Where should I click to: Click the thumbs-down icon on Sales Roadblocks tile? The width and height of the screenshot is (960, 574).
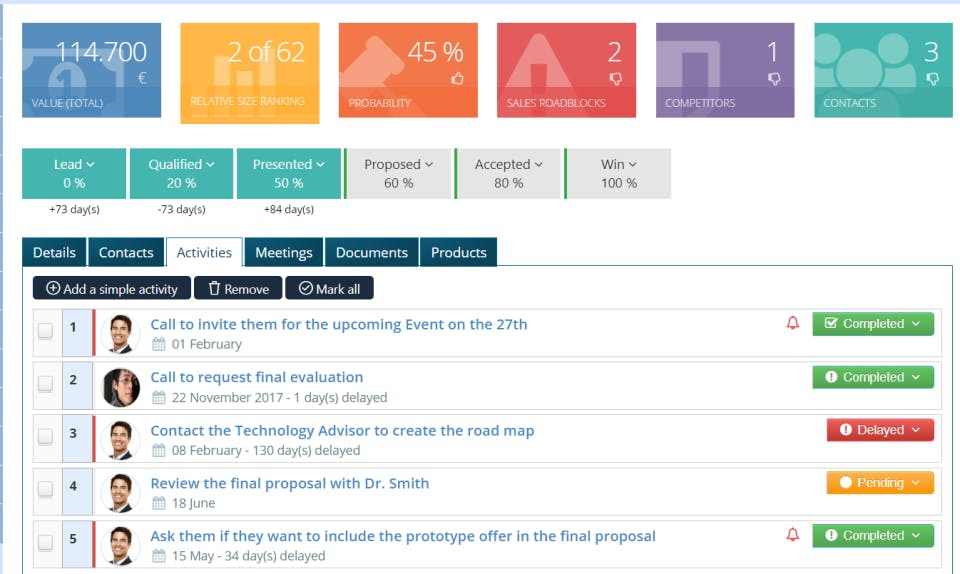tap(615, 78)
